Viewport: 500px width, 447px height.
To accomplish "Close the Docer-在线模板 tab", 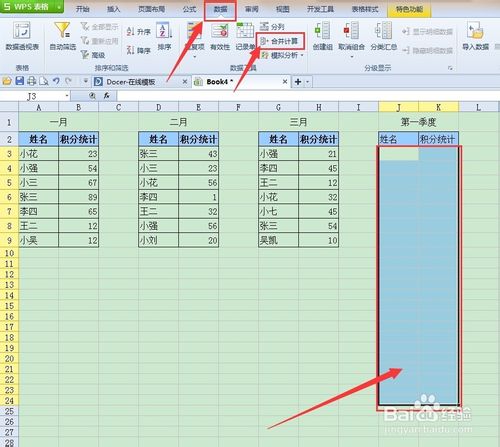I will point(185,82).
